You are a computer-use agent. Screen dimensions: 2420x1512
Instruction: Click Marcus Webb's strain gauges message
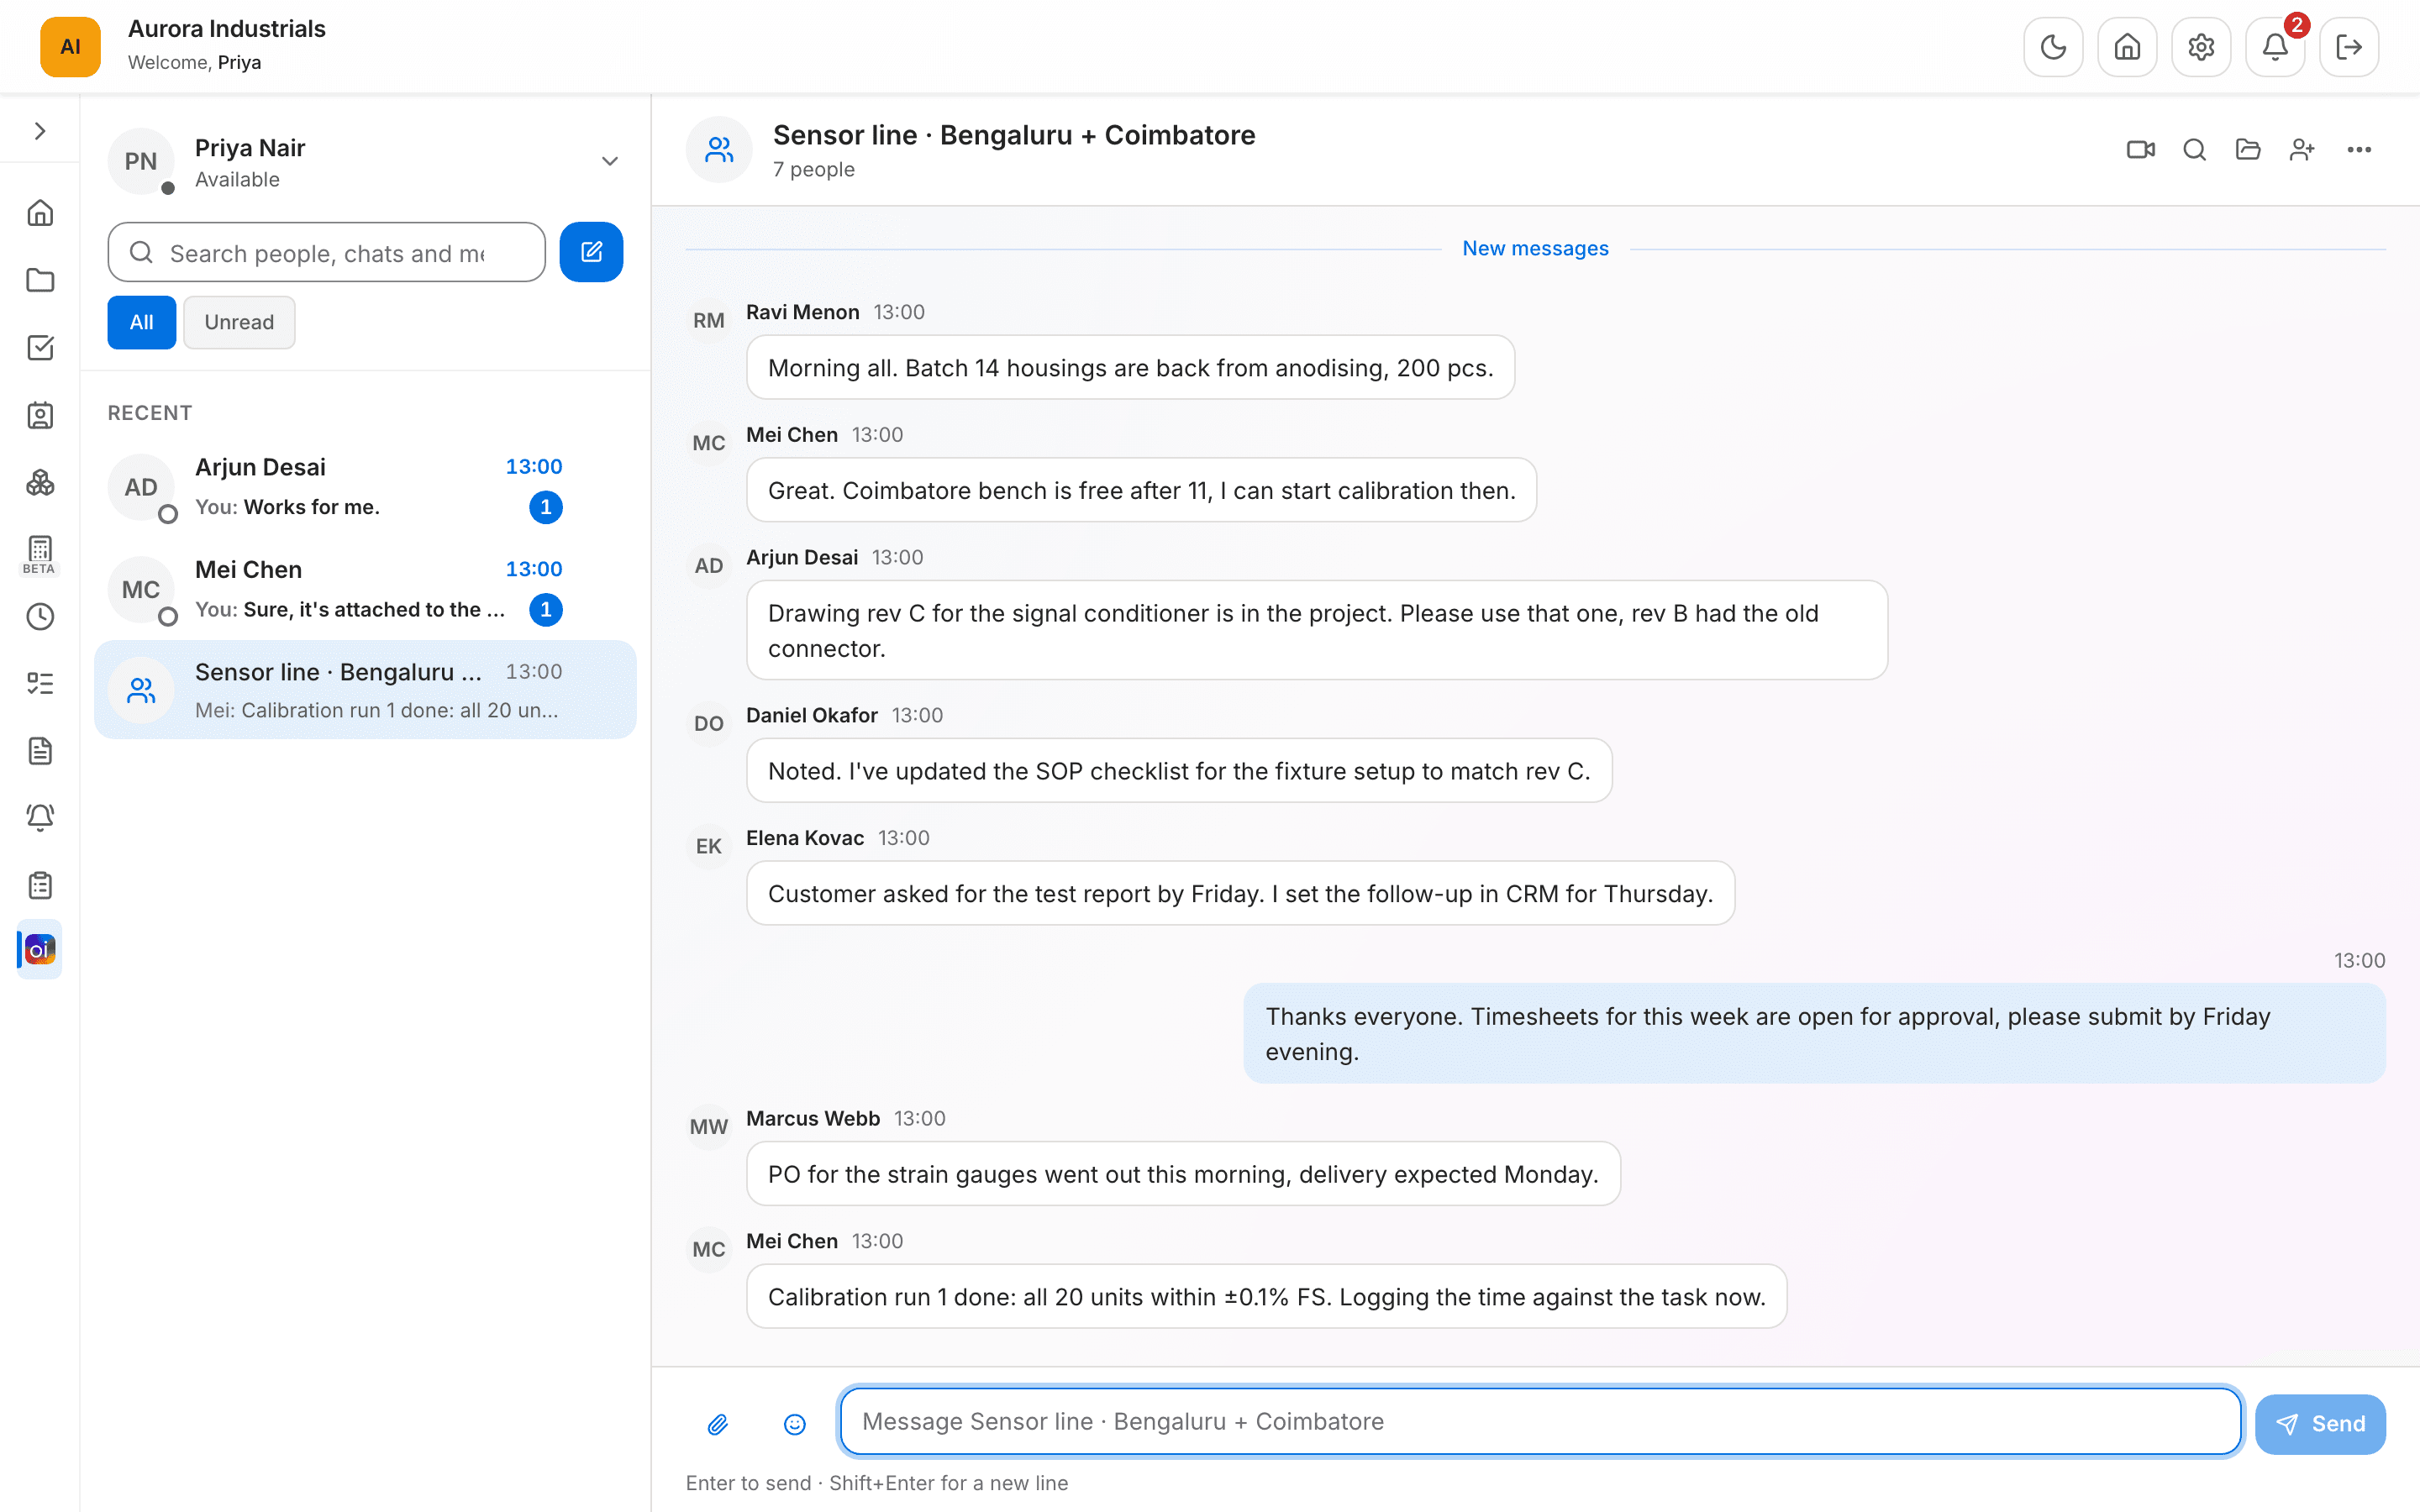pyautogui.click(x=1183, y=1174)
